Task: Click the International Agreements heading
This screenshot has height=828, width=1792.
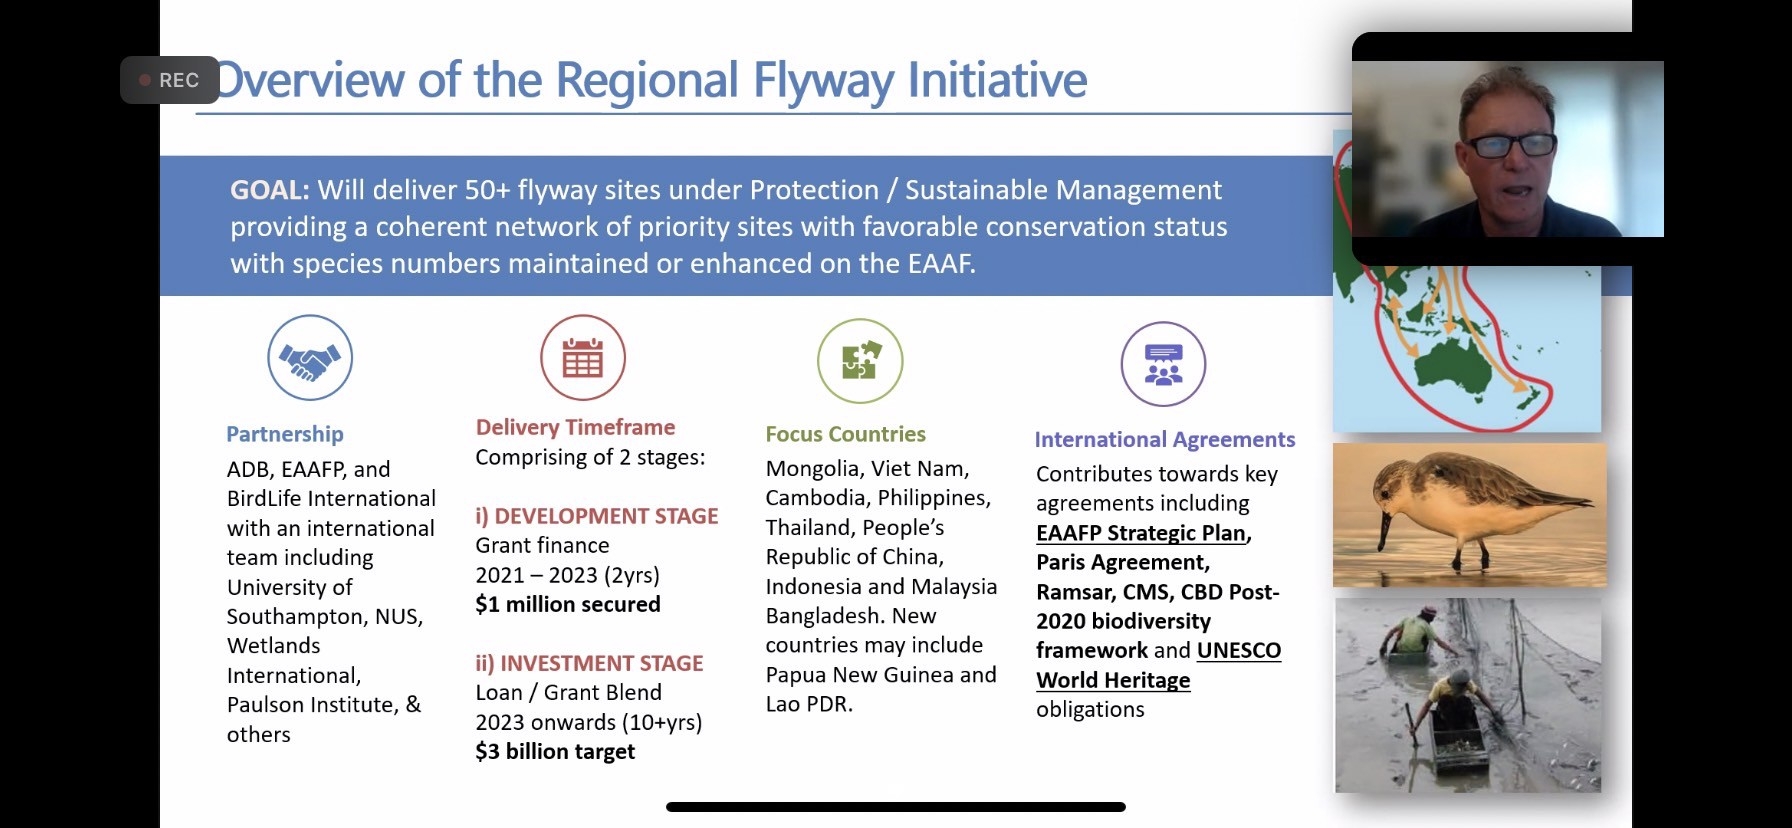Action: tap(1164, 439)
